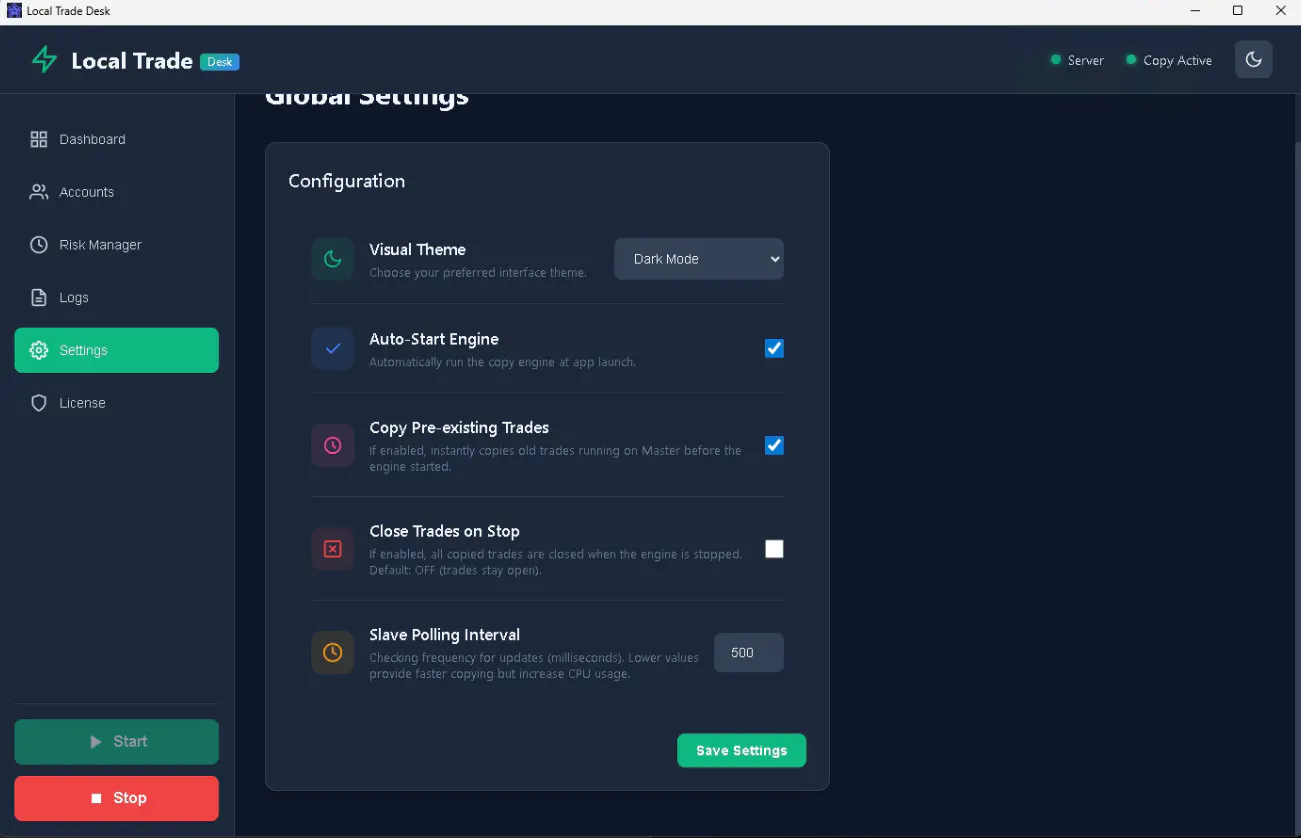Click the Close Trades on Stop X icon
The width and height of the screenshot is (1301, 838).
pyautogui.click(x=333, y=549)
